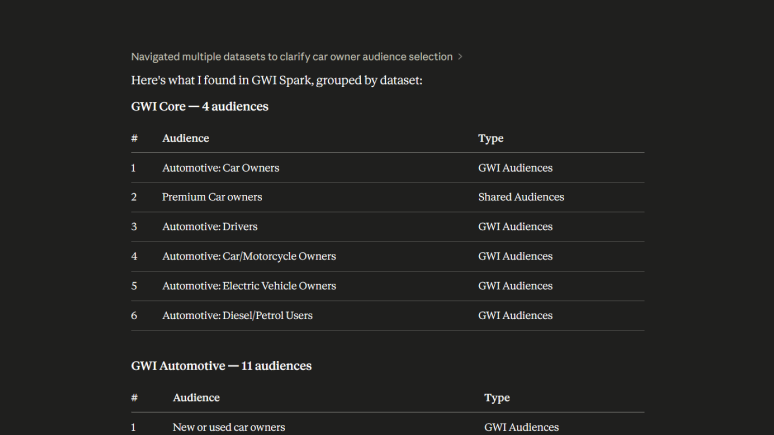Screen dimensions: 774x435
Task: Click the 'GWI Core — 4 audiences' heading
Action: [x=200, y=107]
